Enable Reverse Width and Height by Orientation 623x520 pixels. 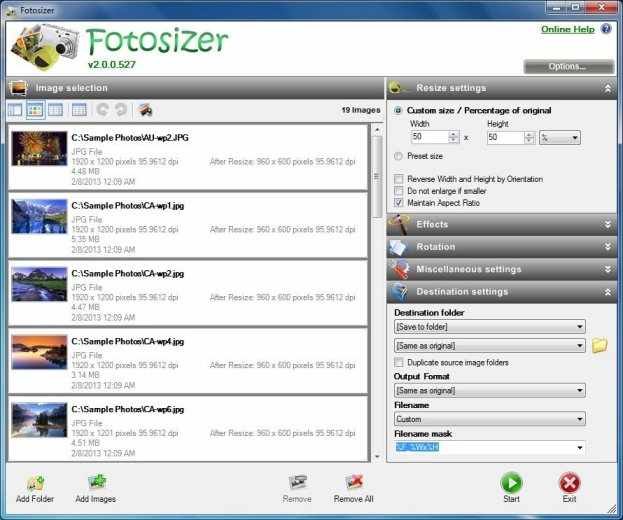pos(400,179)
